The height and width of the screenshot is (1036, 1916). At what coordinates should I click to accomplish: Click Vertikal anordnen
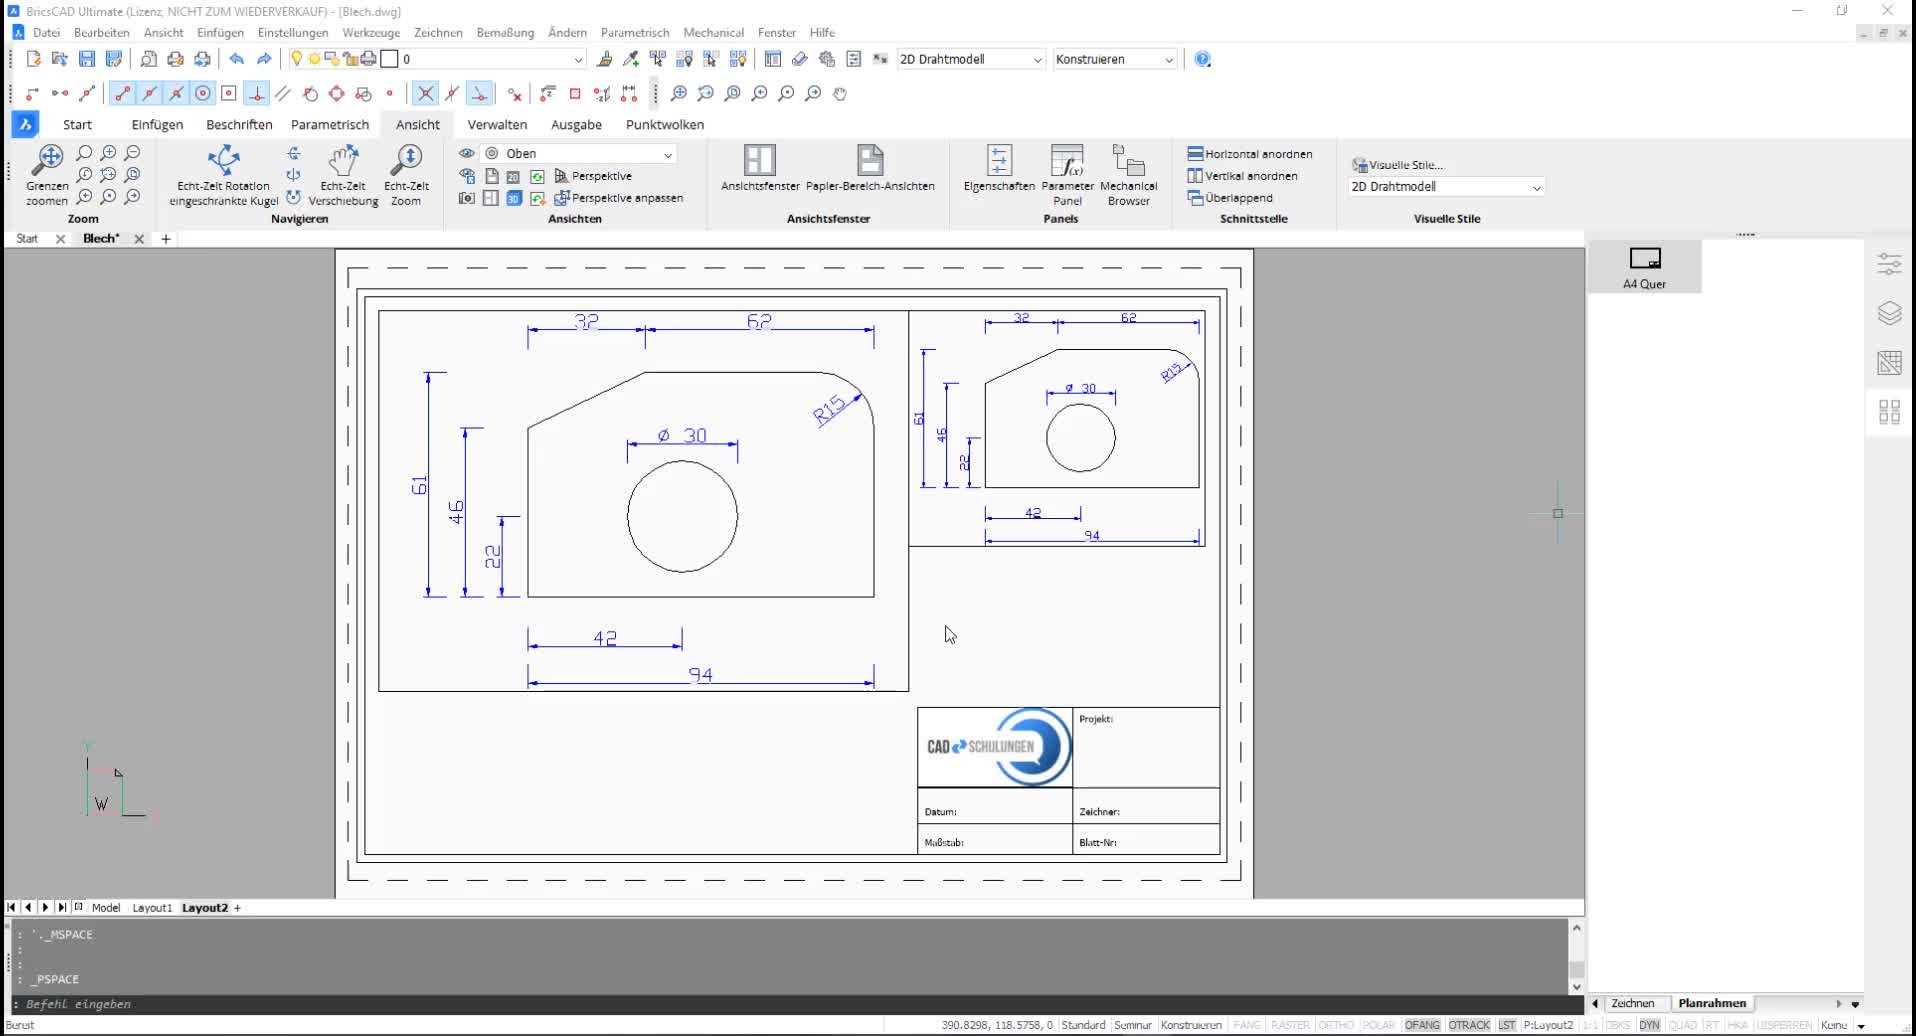pyautogui.click(x=1242, y=176)
